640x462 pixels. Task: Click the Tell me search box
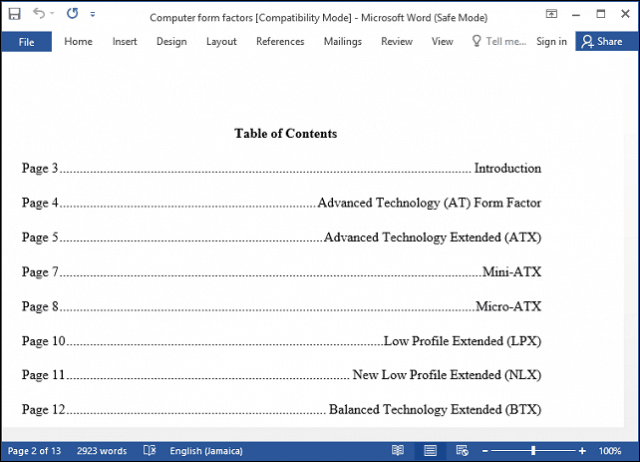tap(499, 42)
